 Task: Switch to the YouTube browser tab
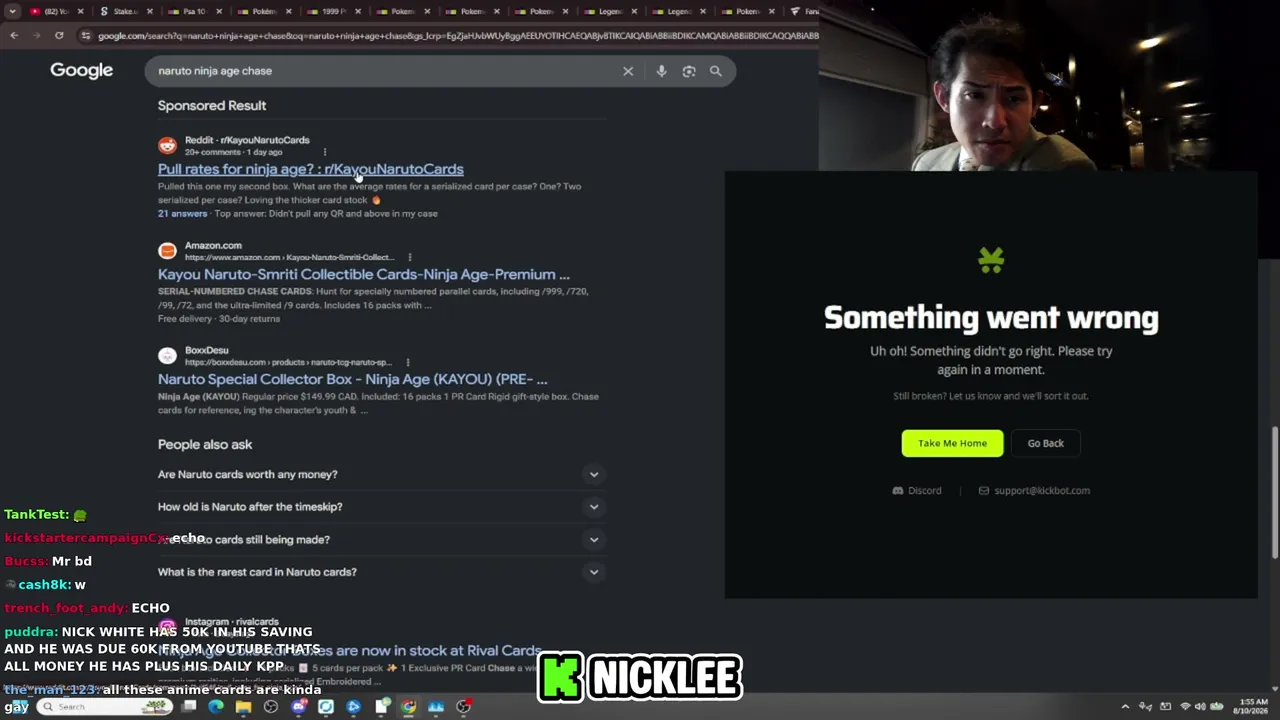tap(55, 11)
